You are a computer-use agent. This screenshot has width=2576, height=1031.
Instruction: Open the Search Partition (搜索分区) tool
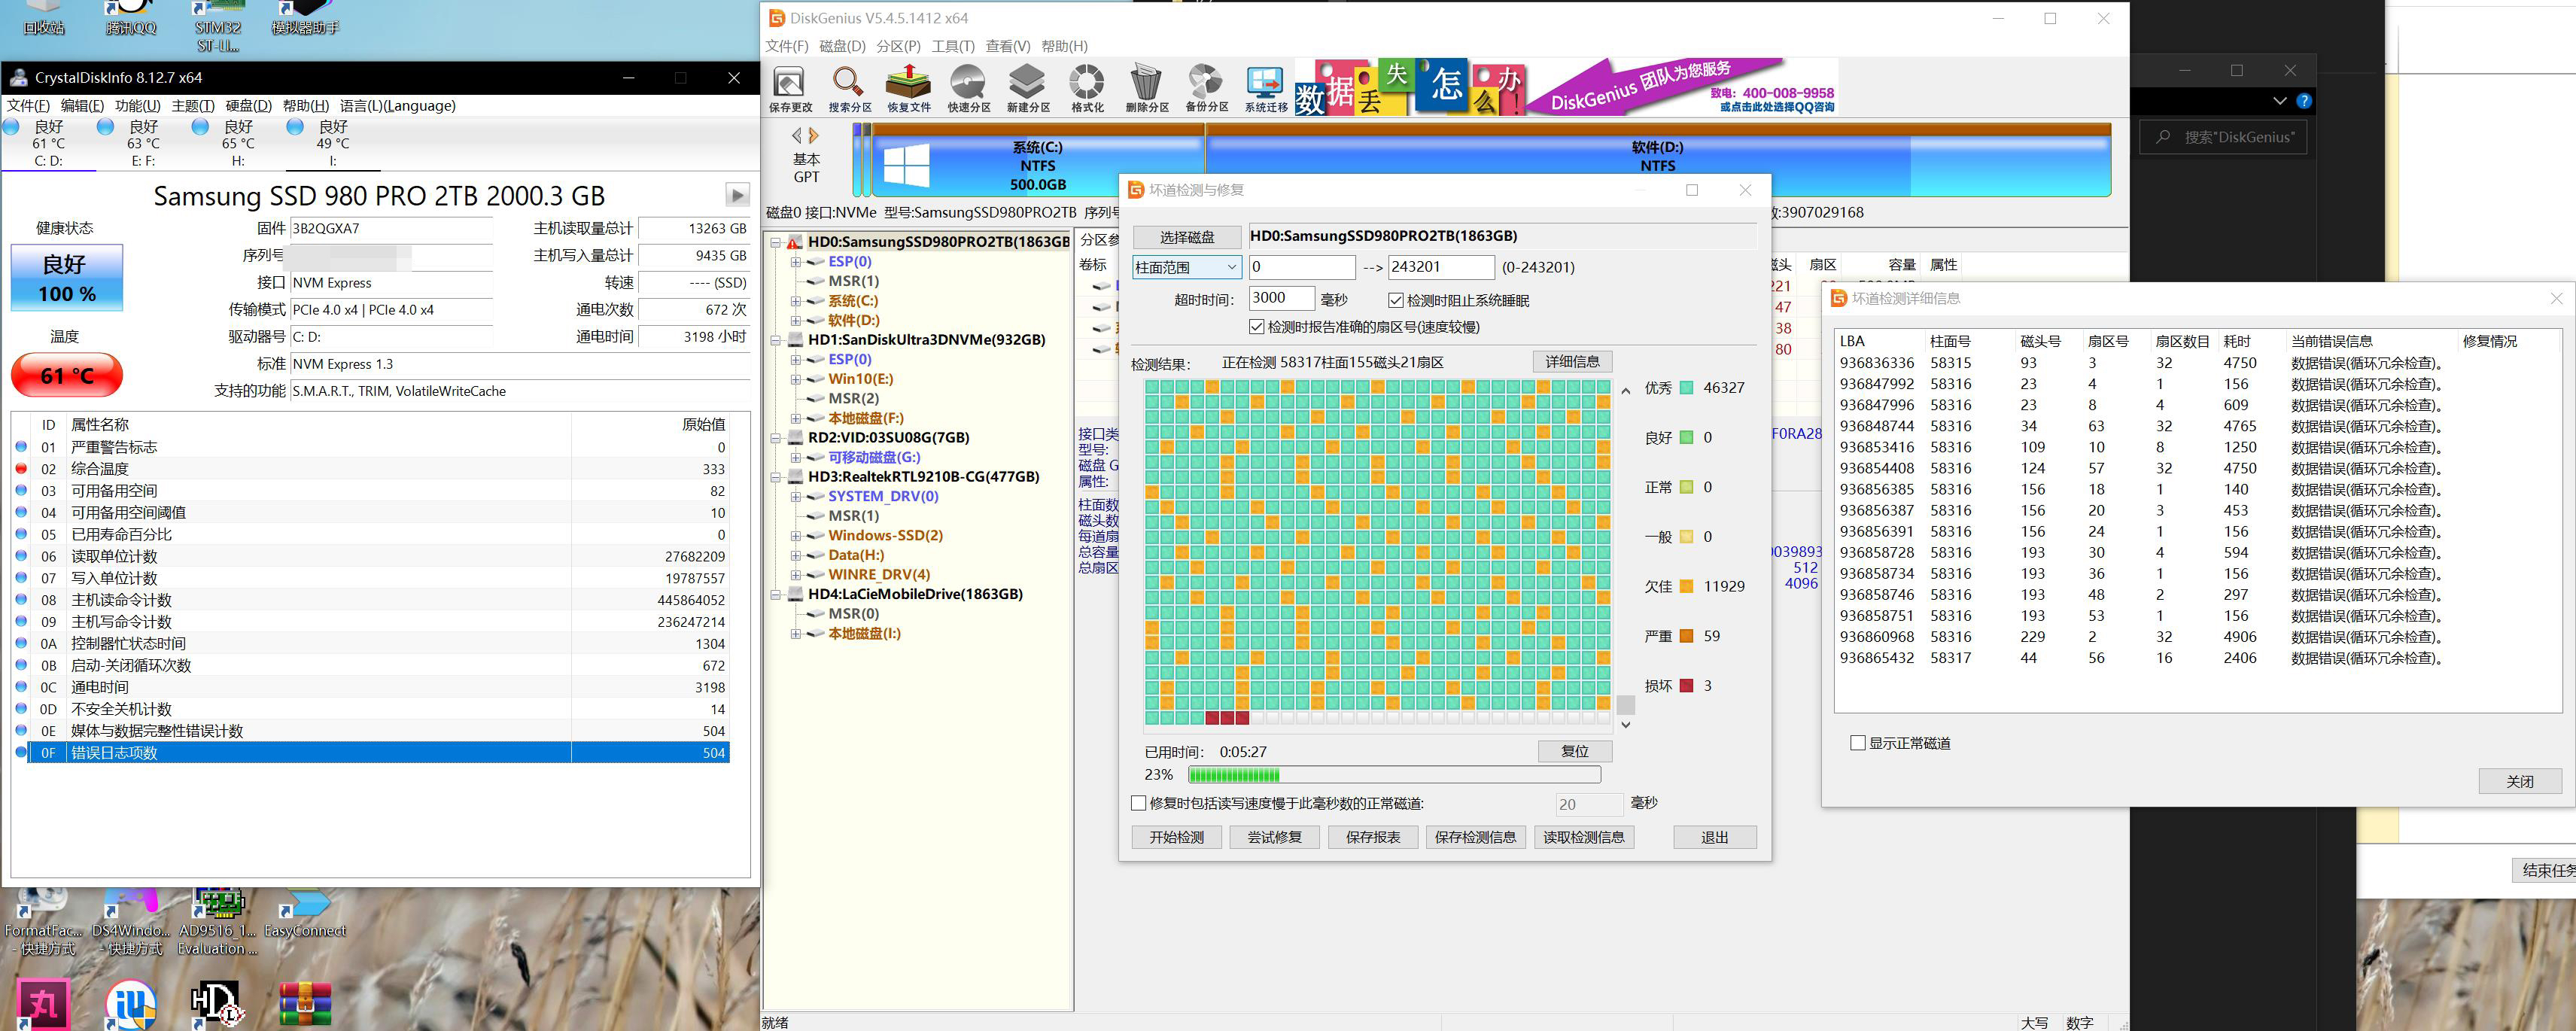click(849, 89)
